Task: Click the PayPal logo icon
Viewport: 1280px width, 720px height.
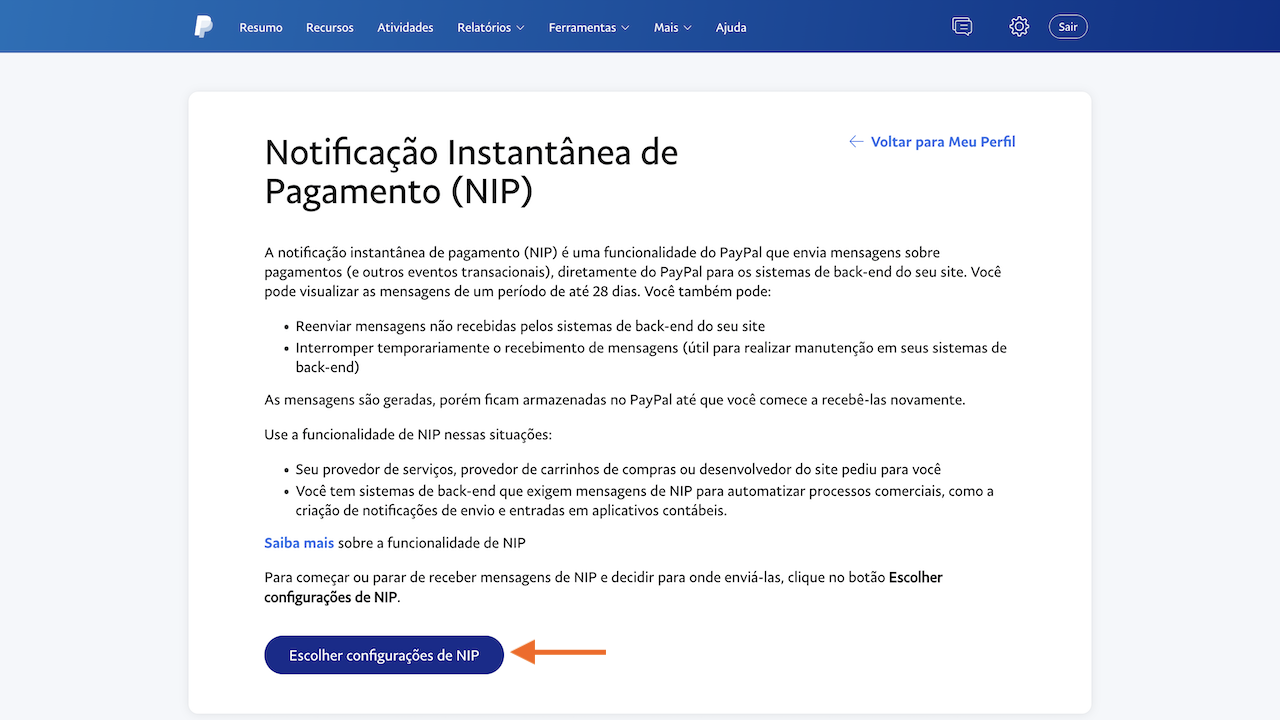Action: coord(204,27)
